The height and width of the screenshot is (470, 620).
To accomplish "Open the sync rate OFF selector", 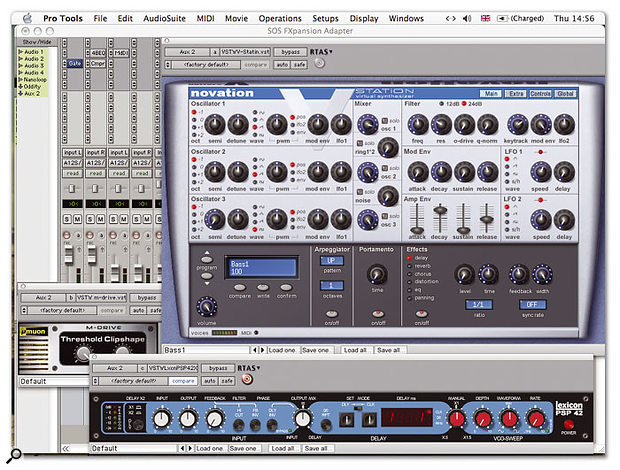I will click(532, 304).
